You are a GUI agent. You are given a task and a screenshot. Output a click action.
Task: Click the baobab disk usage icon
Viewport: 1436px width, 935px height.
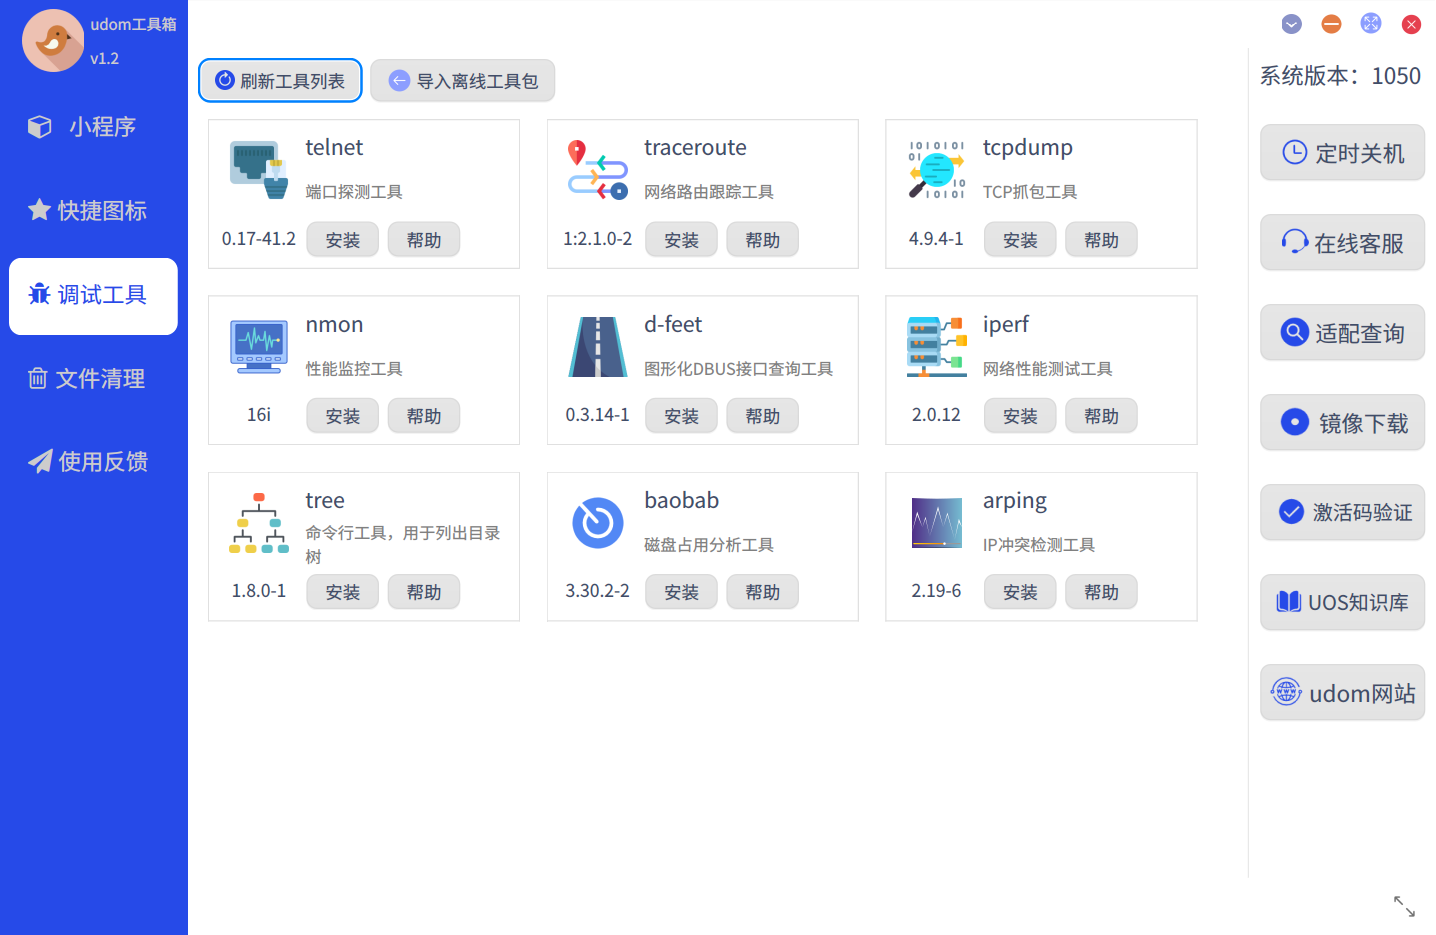(597, 523)
